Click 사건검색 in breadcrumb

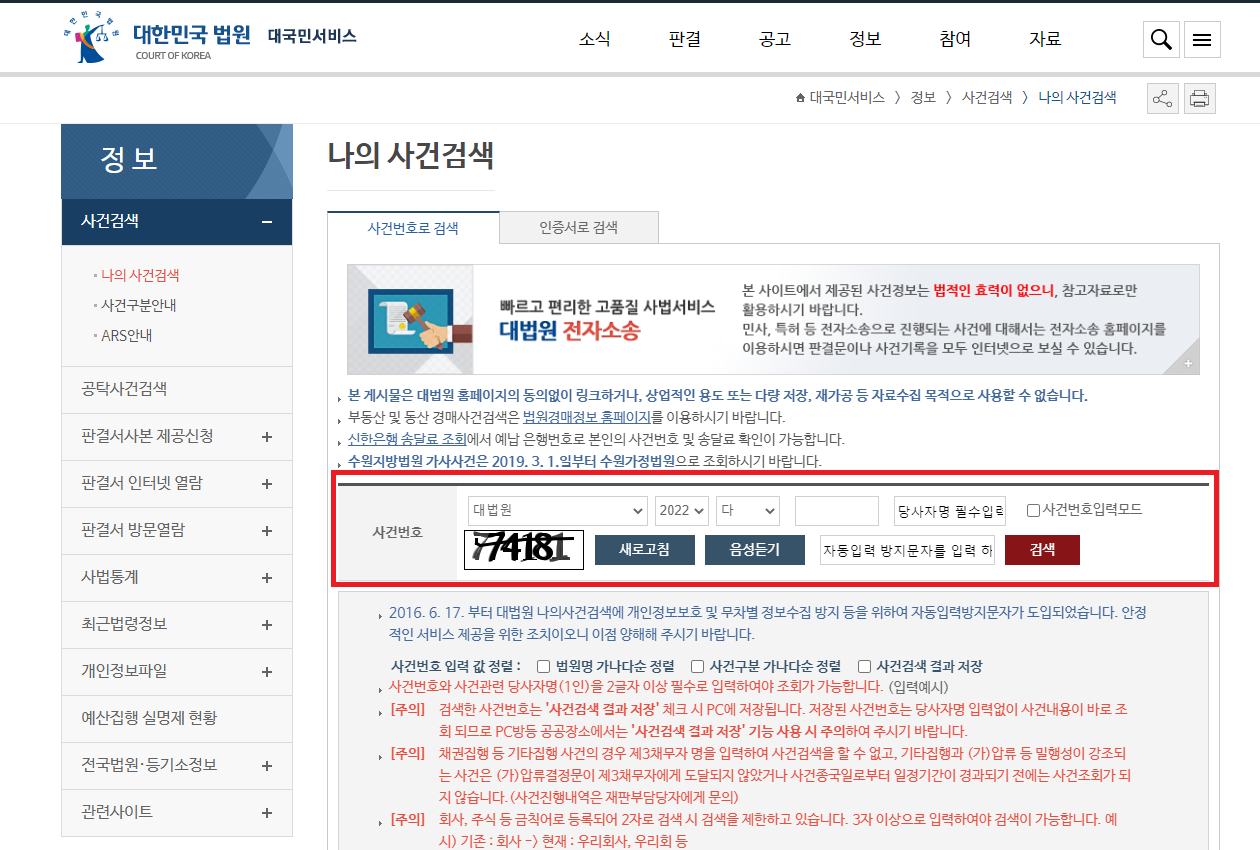[x=987, y=98]
